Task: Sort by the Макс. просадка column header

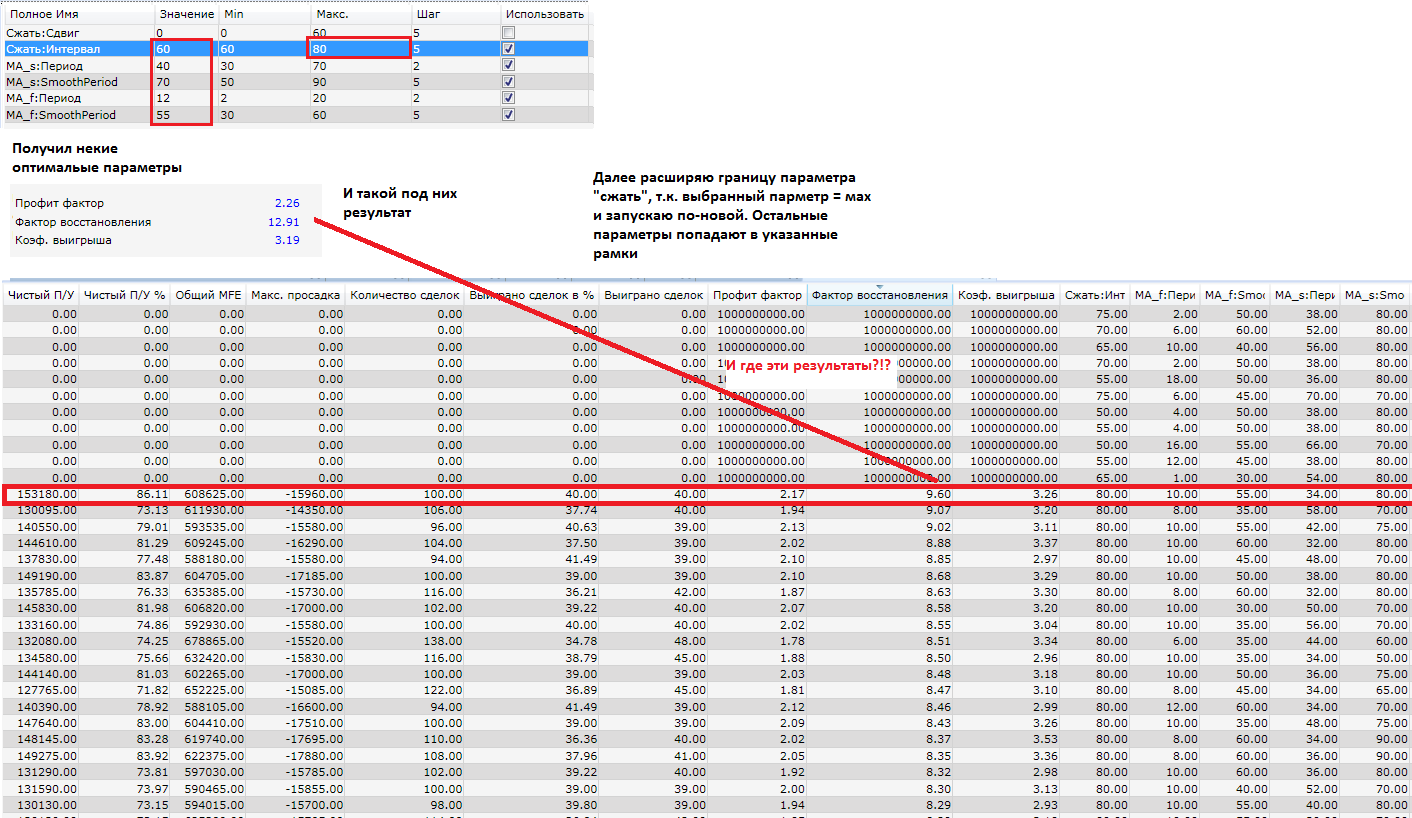Action: coord(295,295)
